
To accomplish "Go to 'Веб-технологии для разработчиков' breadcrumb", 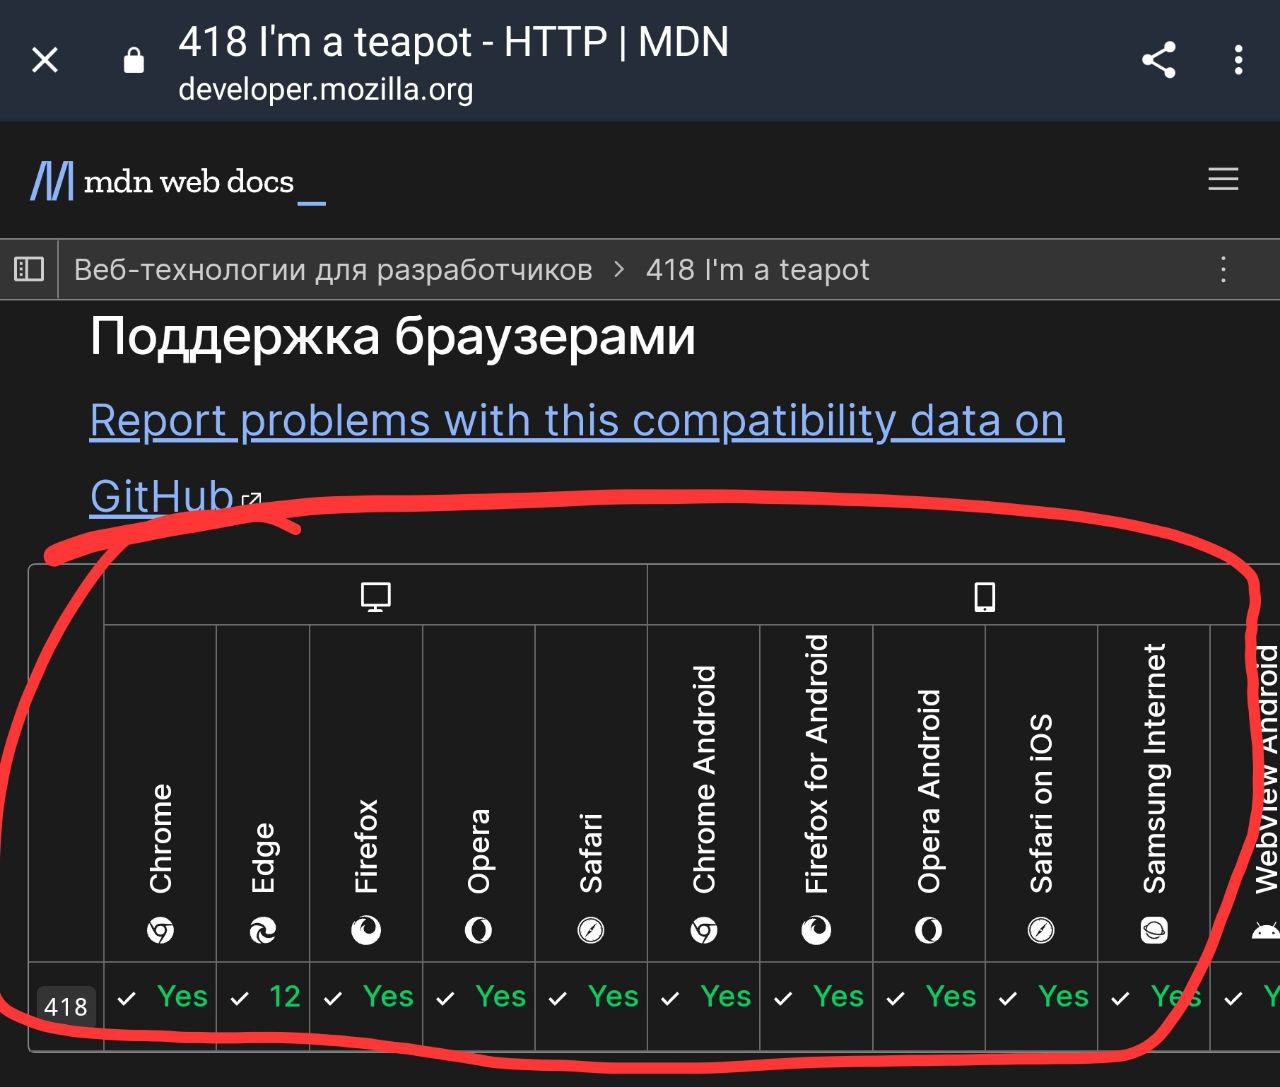I will click(333, 270).
